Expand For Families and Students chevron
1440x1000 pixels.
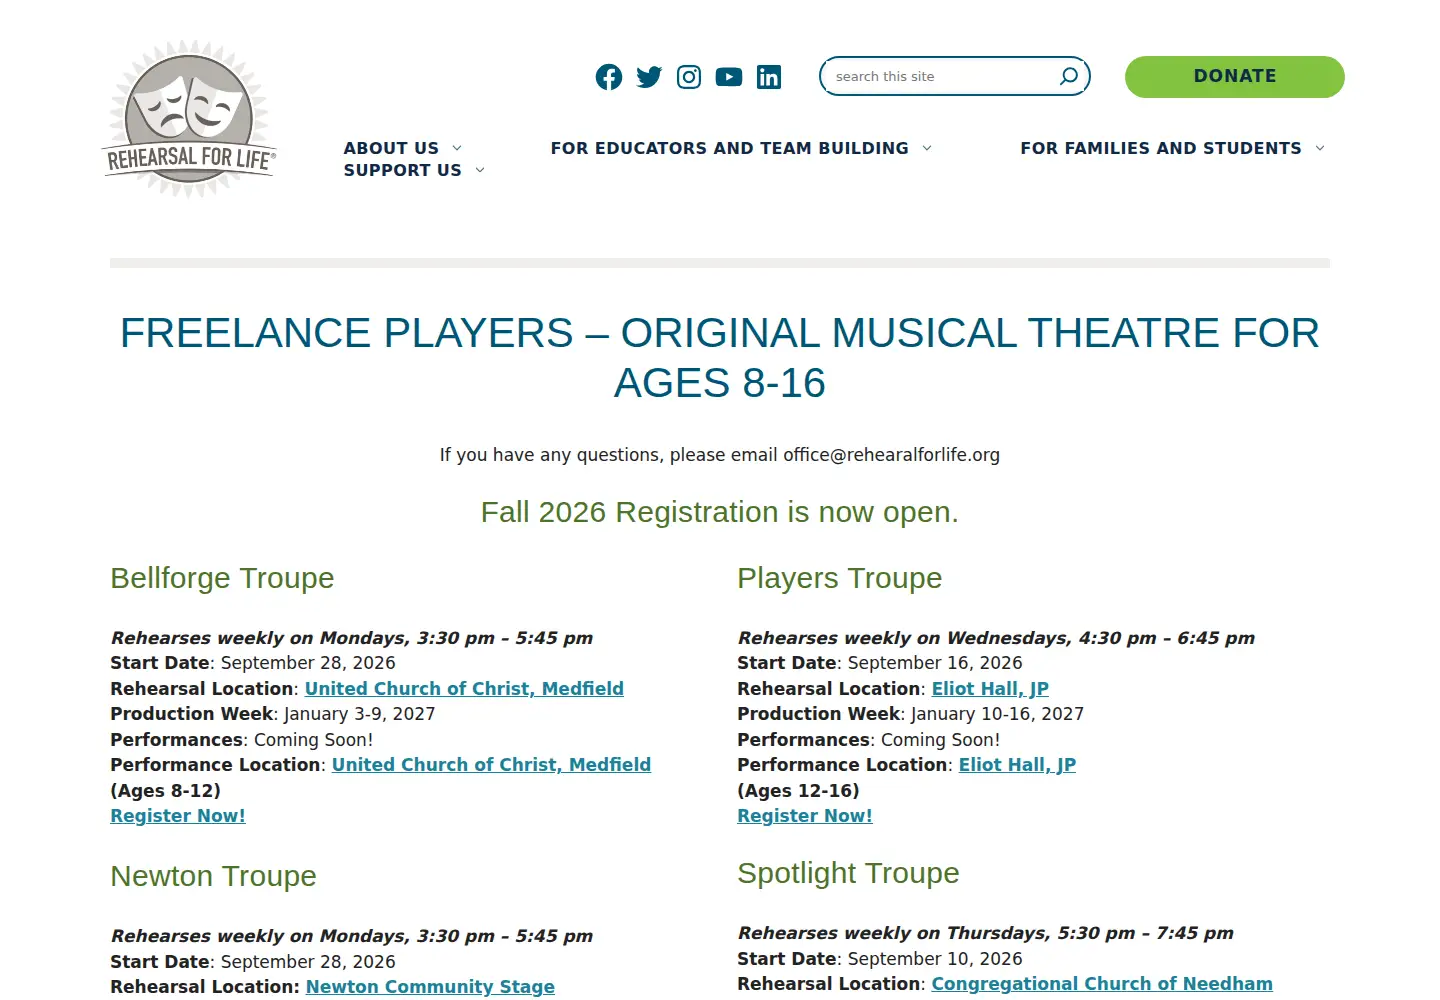click(x=1320, y=148)
